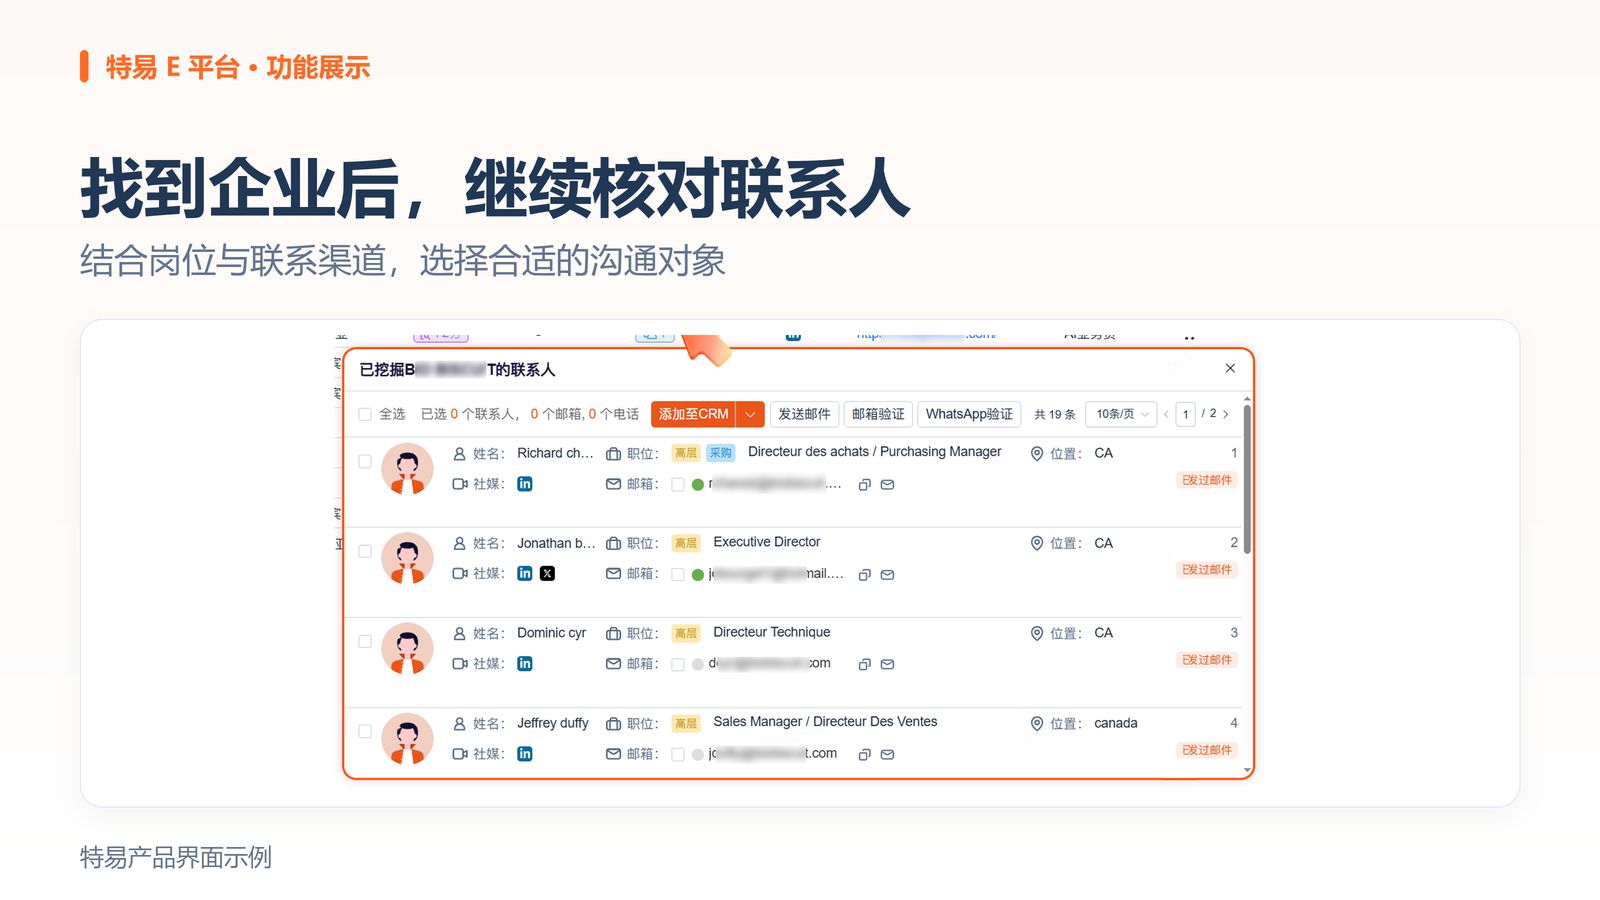Copy Jeffrey duffy's email address icon

pos(865,755)
